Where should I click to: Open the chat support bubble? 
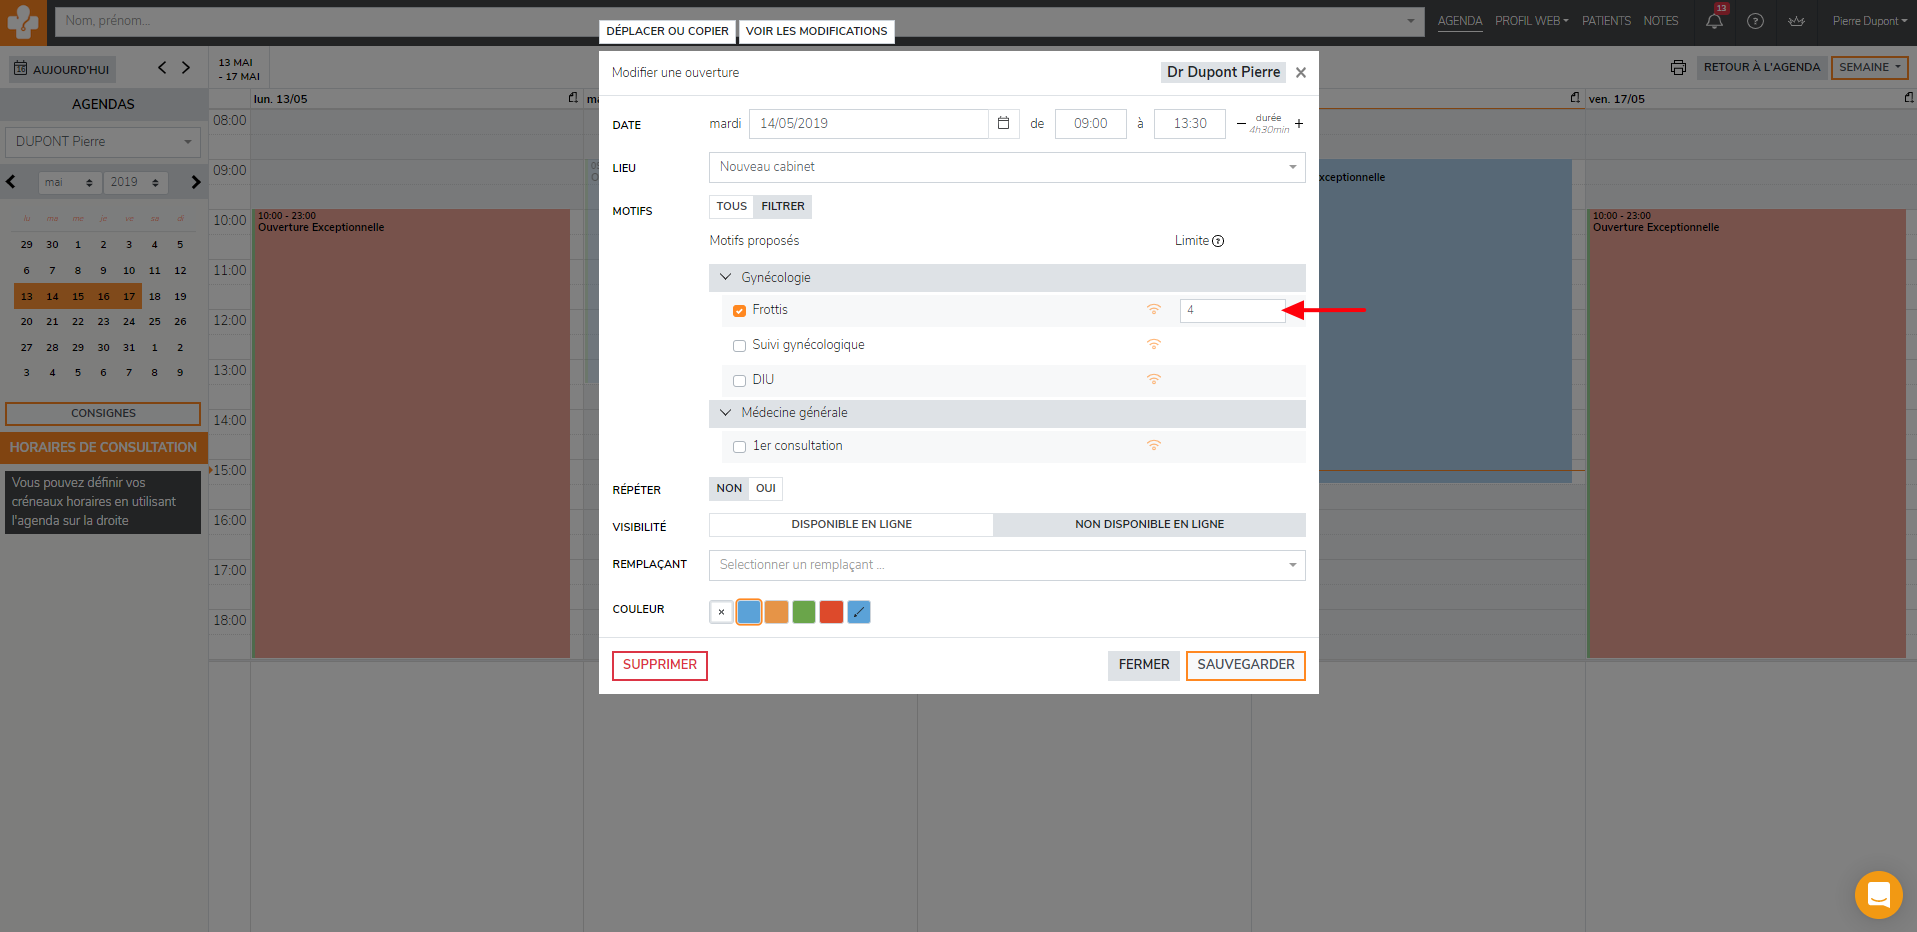click(x=1878, y=894)
